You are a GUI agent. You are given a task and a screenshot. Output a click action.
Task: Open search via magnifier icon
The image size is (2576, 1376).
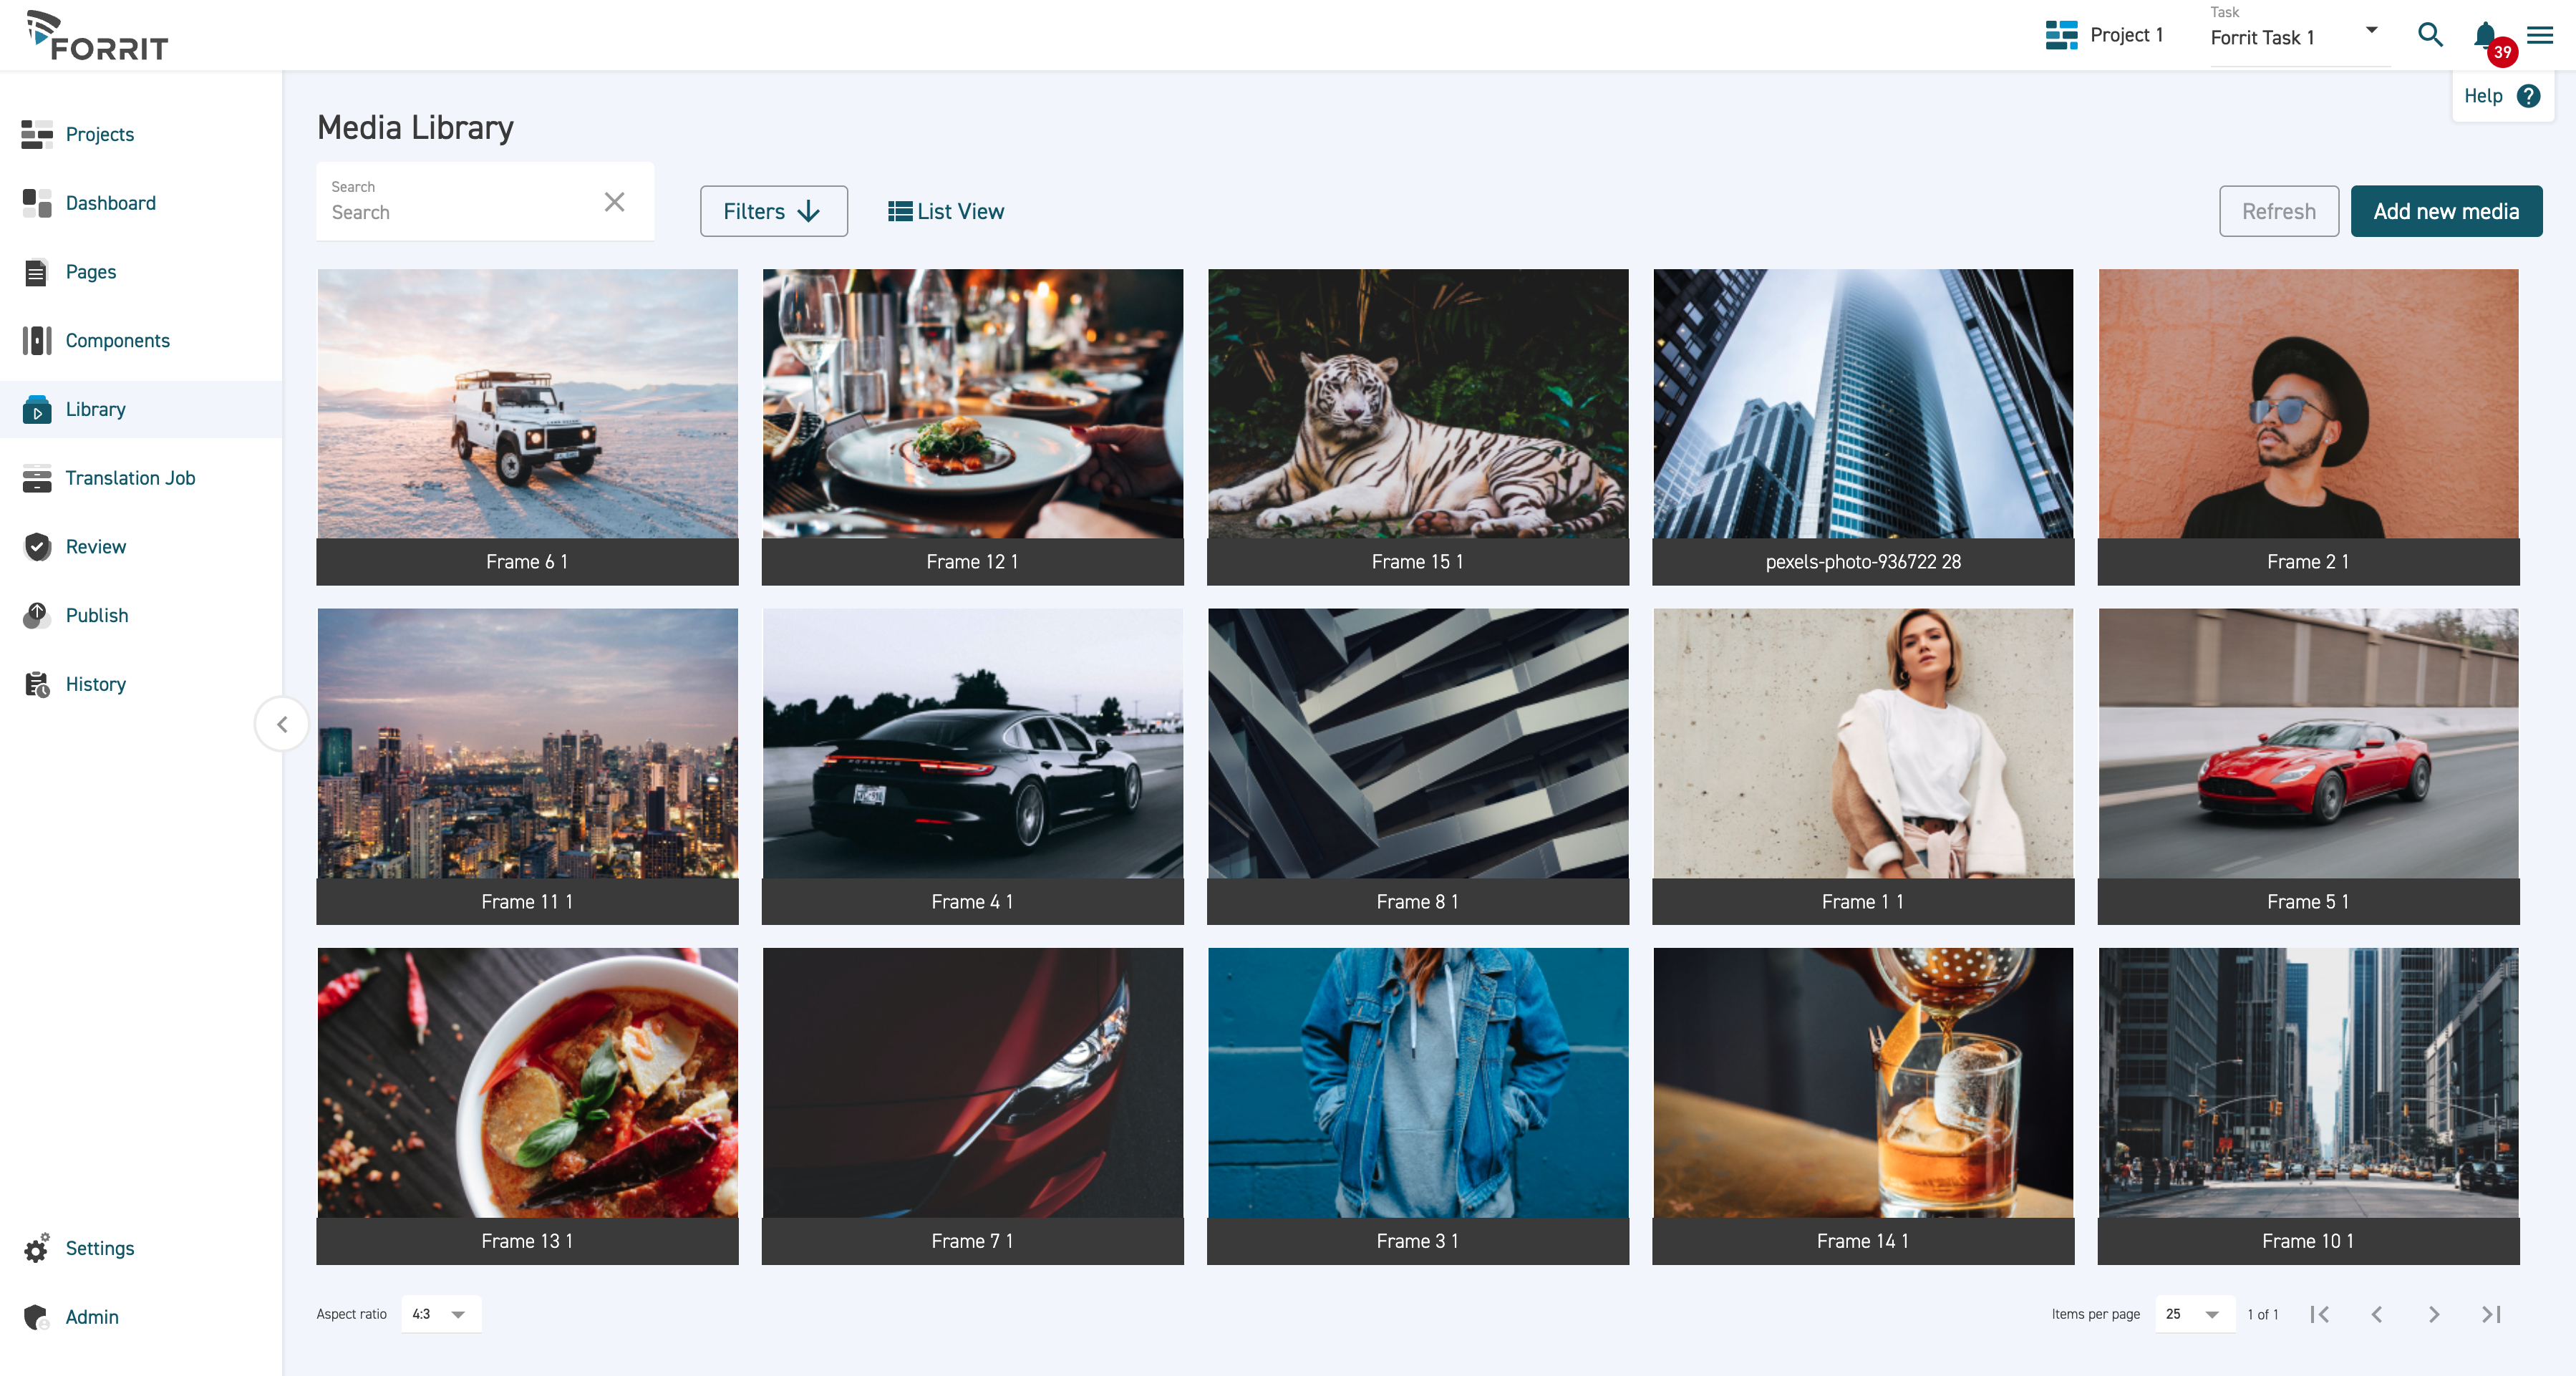click(x=2430, y=36)
